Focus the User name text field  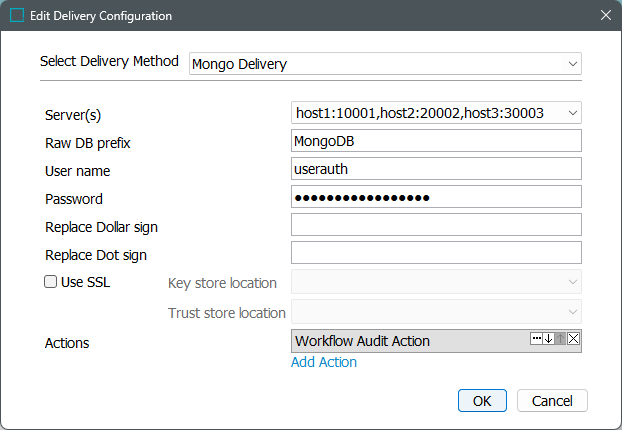pos(435,169)
